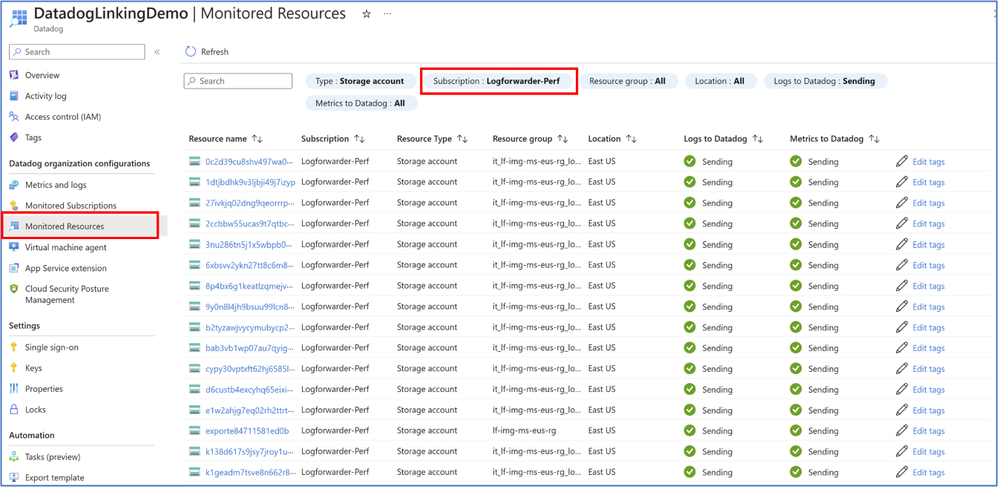Click Edit tags for 27ivkjq02dng9qeorrrp row
This screenshot has width=998, height=487.
pyautogui.click(x=929, y=203)
